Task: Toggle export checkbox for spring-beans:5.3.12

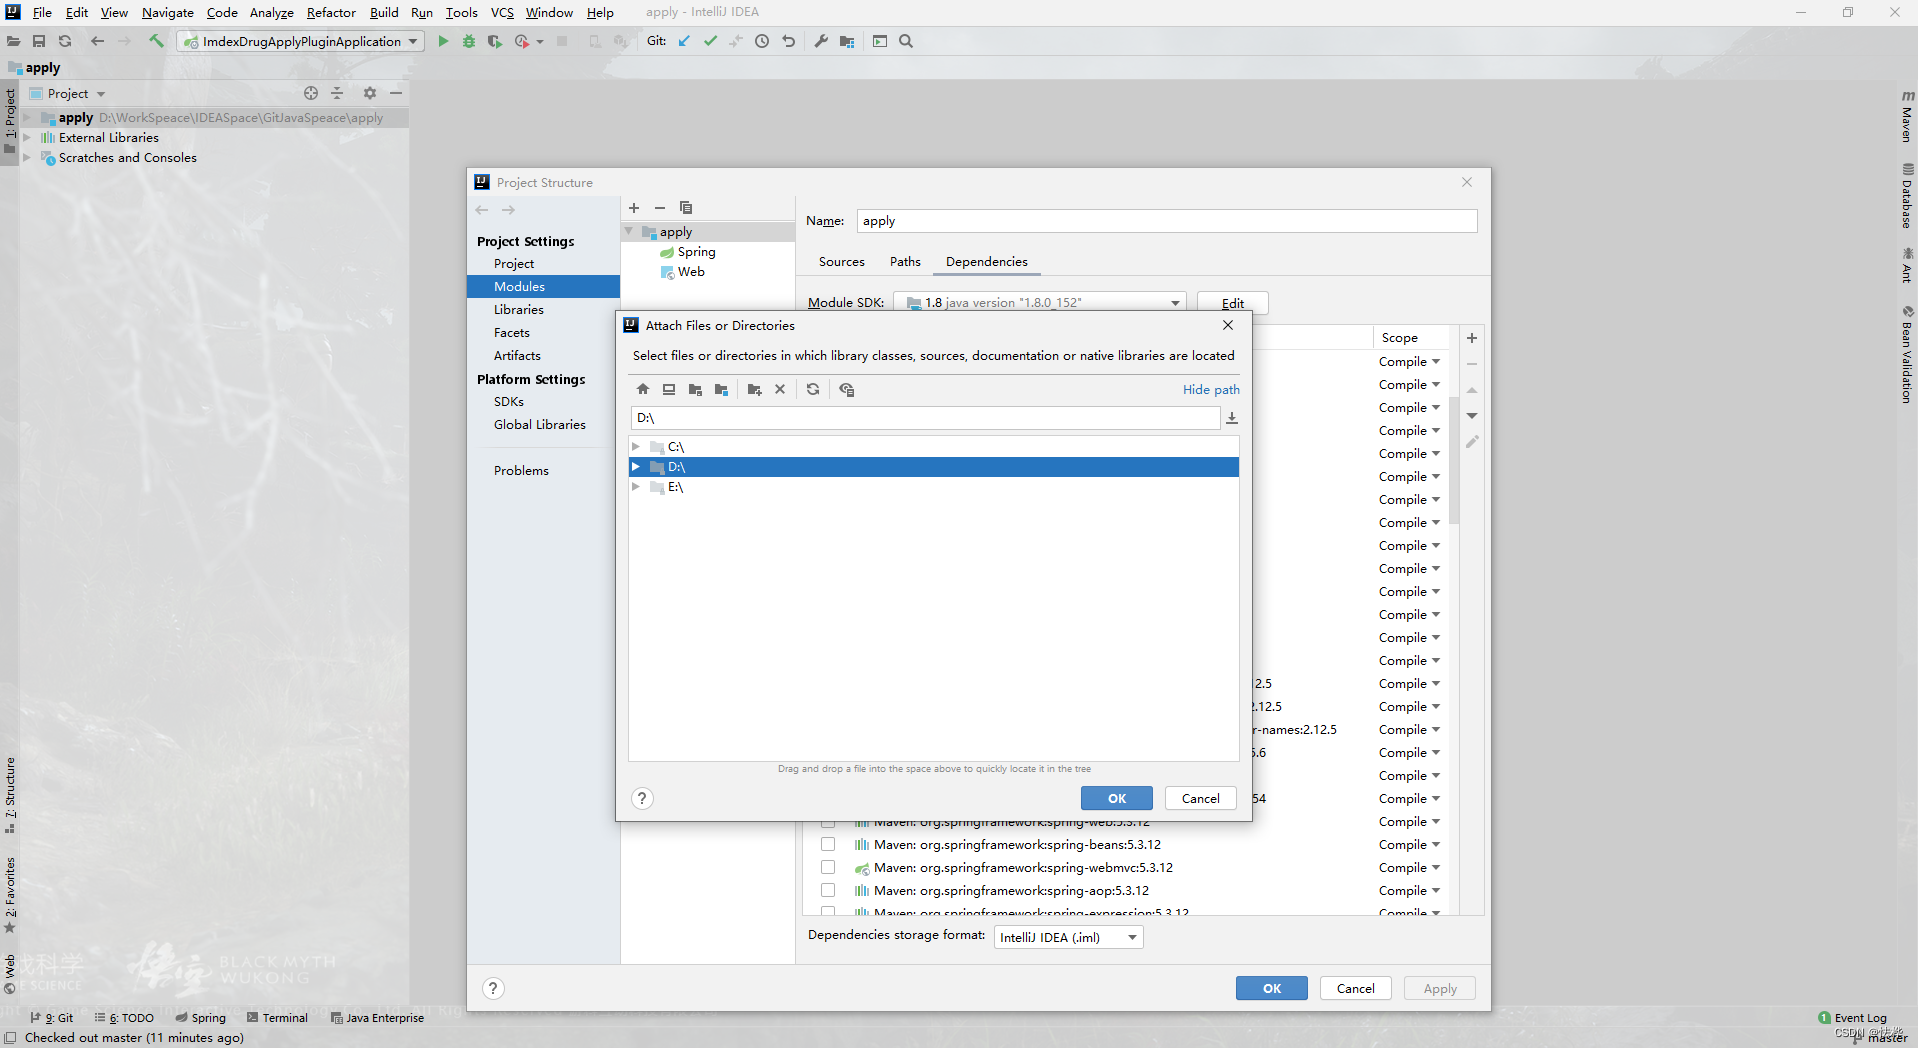Action: coord(828,844)
